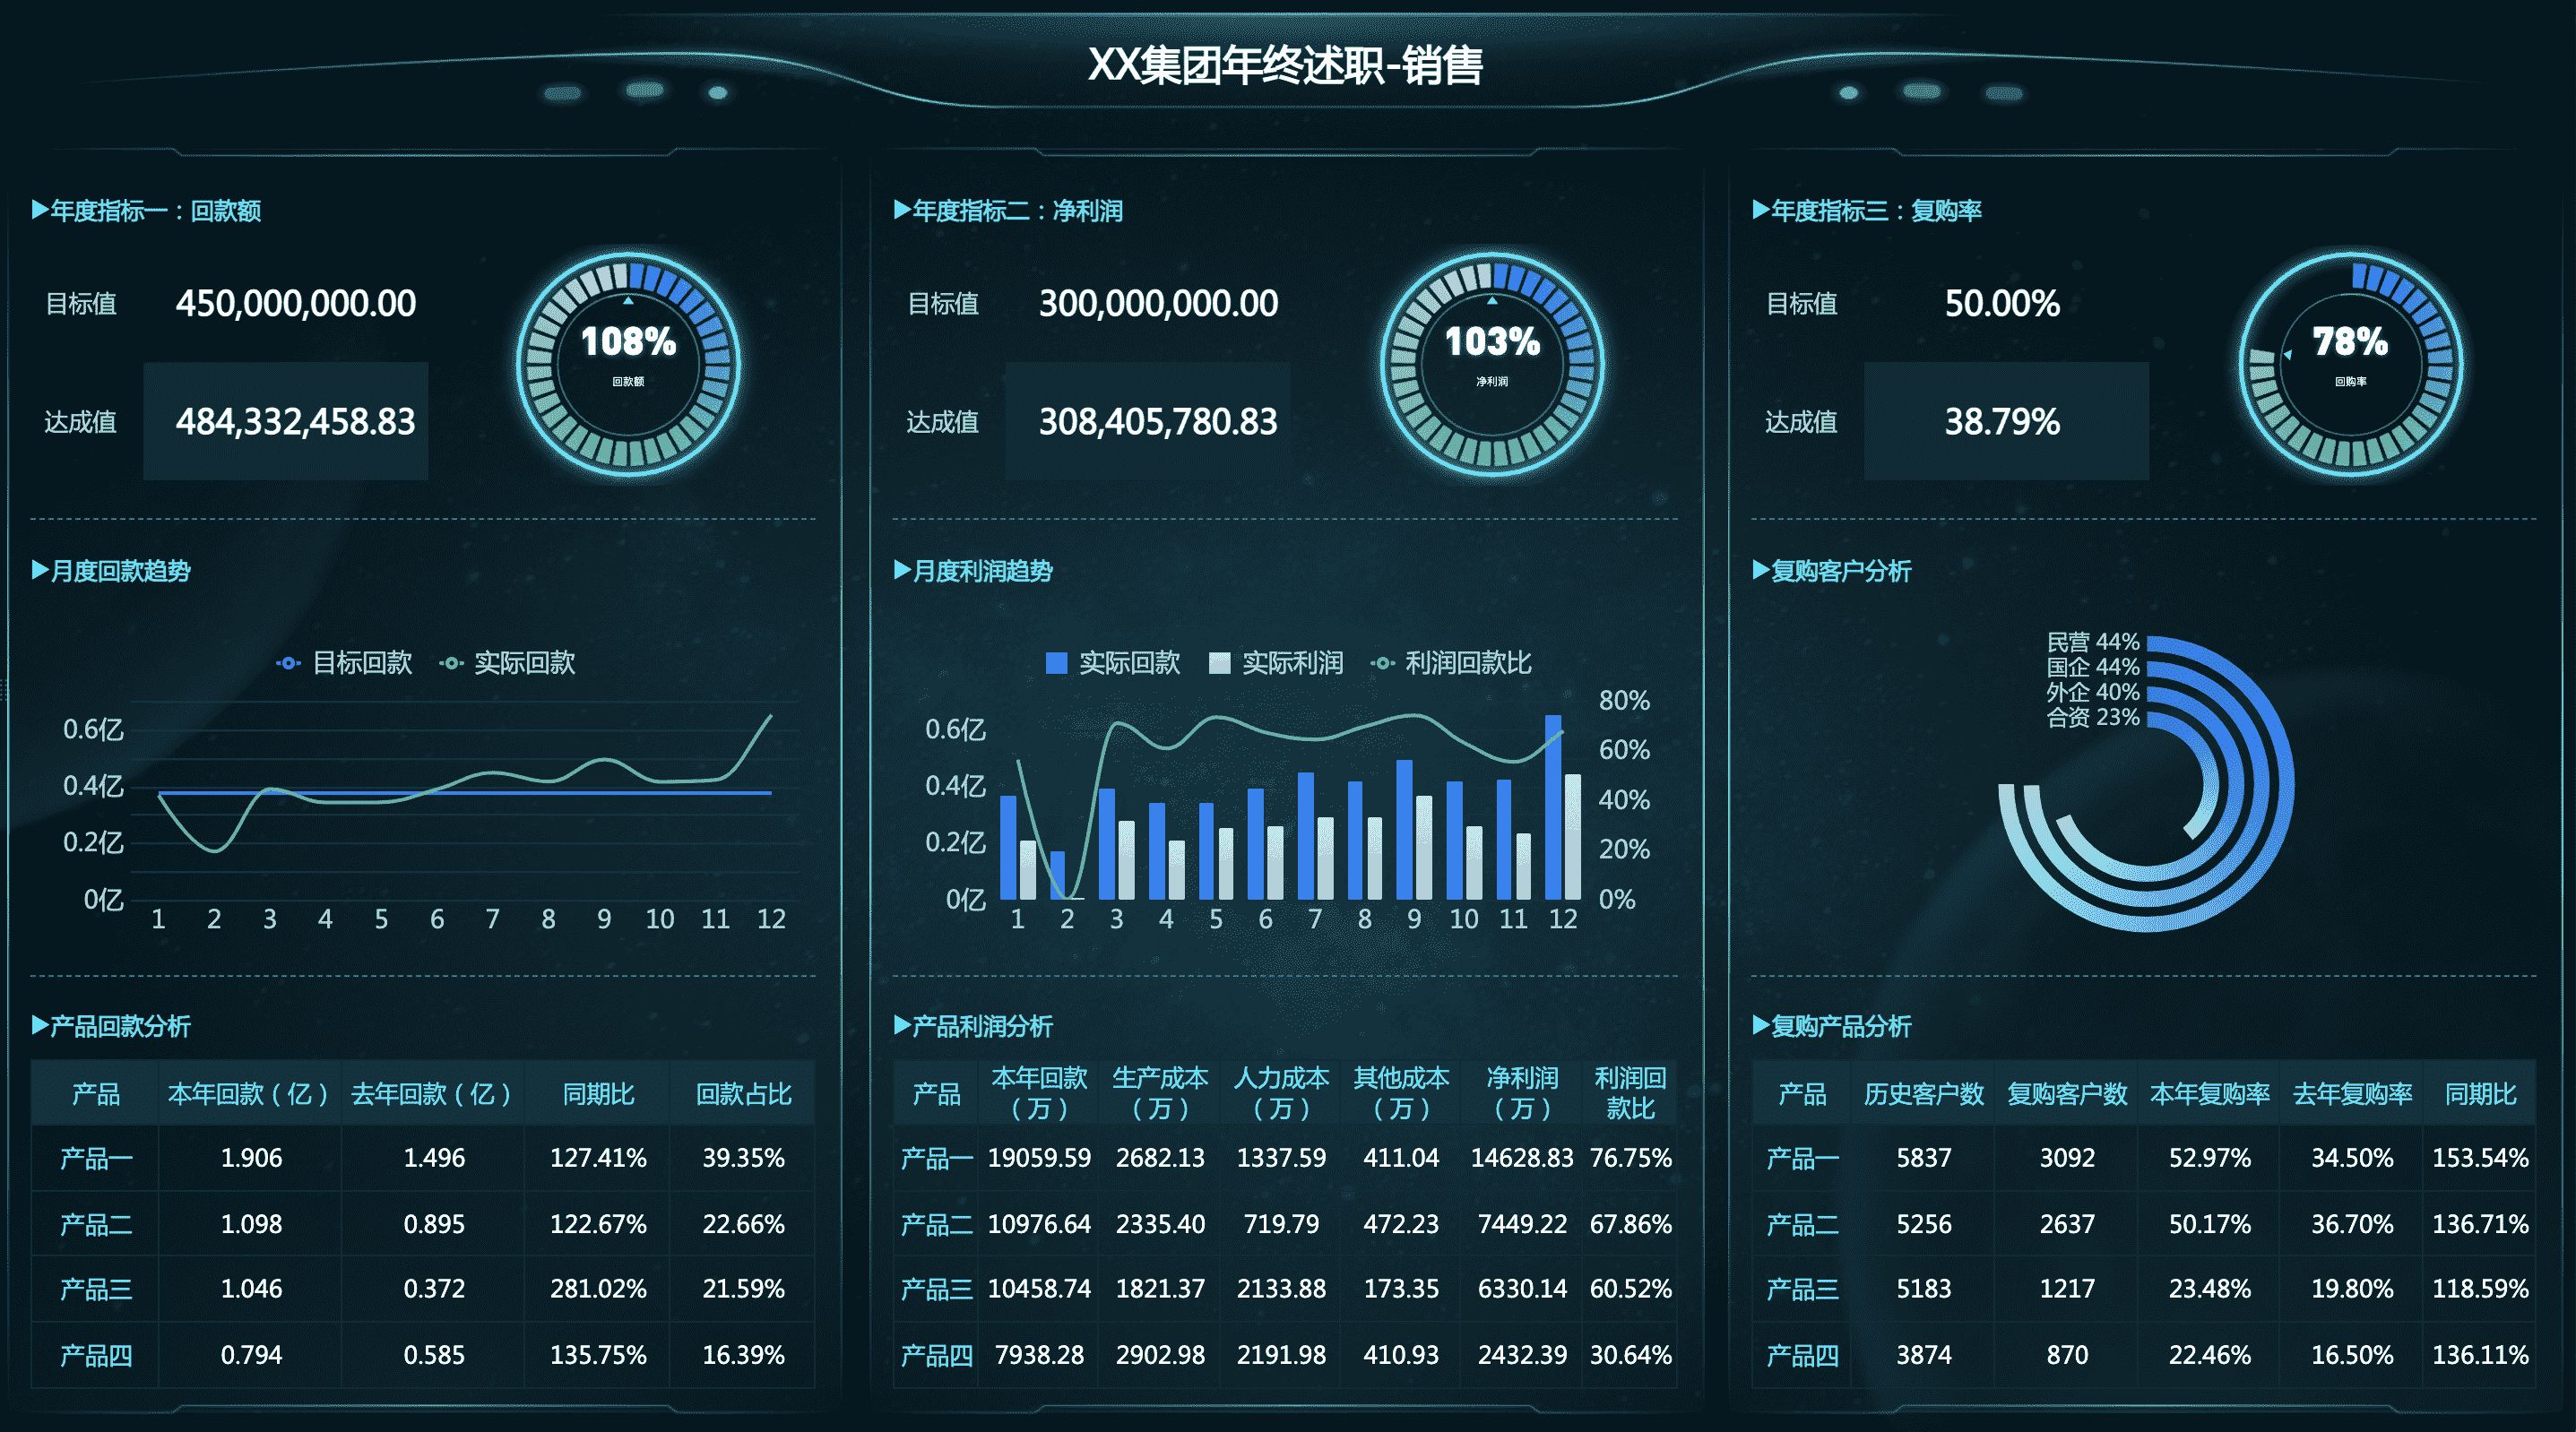
Task: Click the 复购产品分析 section heading
Action: click(1832, 1026)
